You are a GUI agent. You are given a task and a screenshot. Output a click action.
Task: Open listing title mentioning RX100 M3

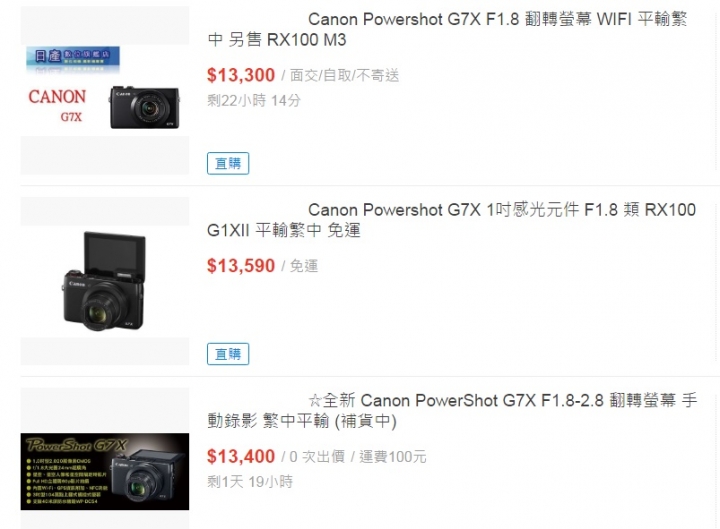pos(447,29)
